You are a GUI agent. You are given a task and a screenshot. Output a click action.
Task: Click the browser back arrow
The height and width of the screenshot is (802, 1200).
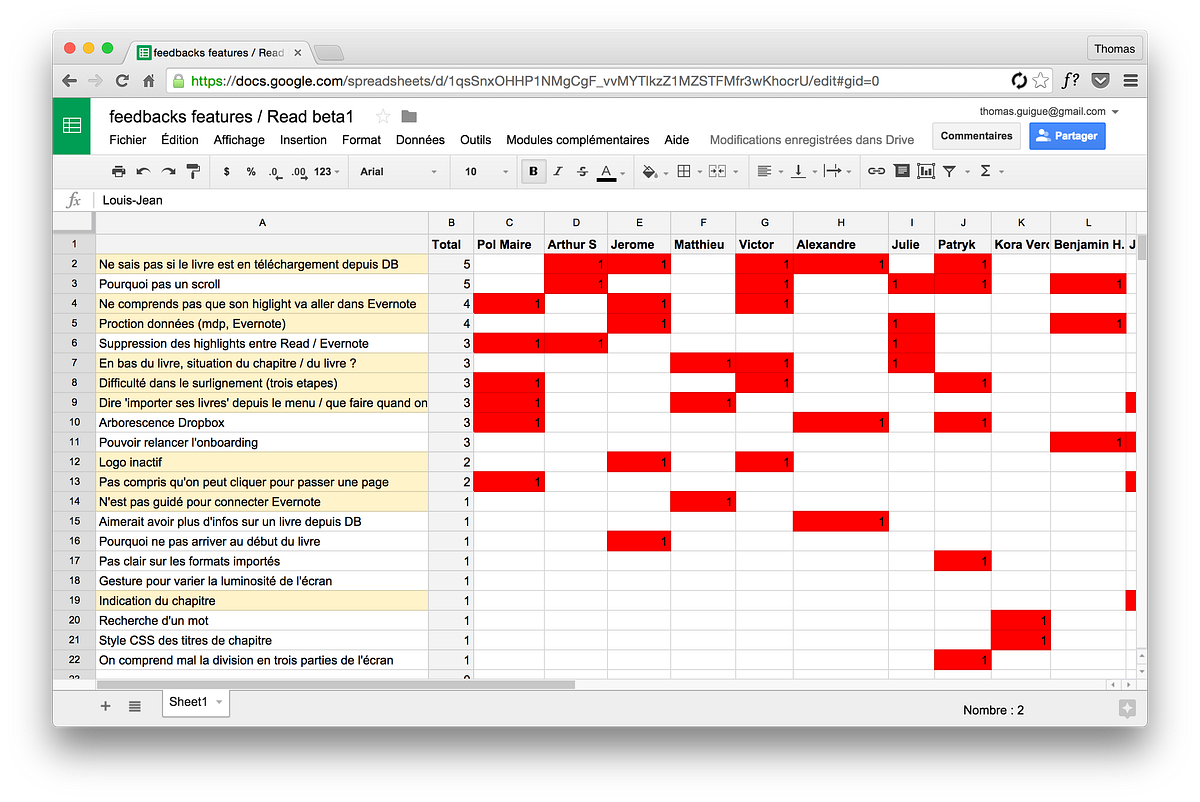70,81
